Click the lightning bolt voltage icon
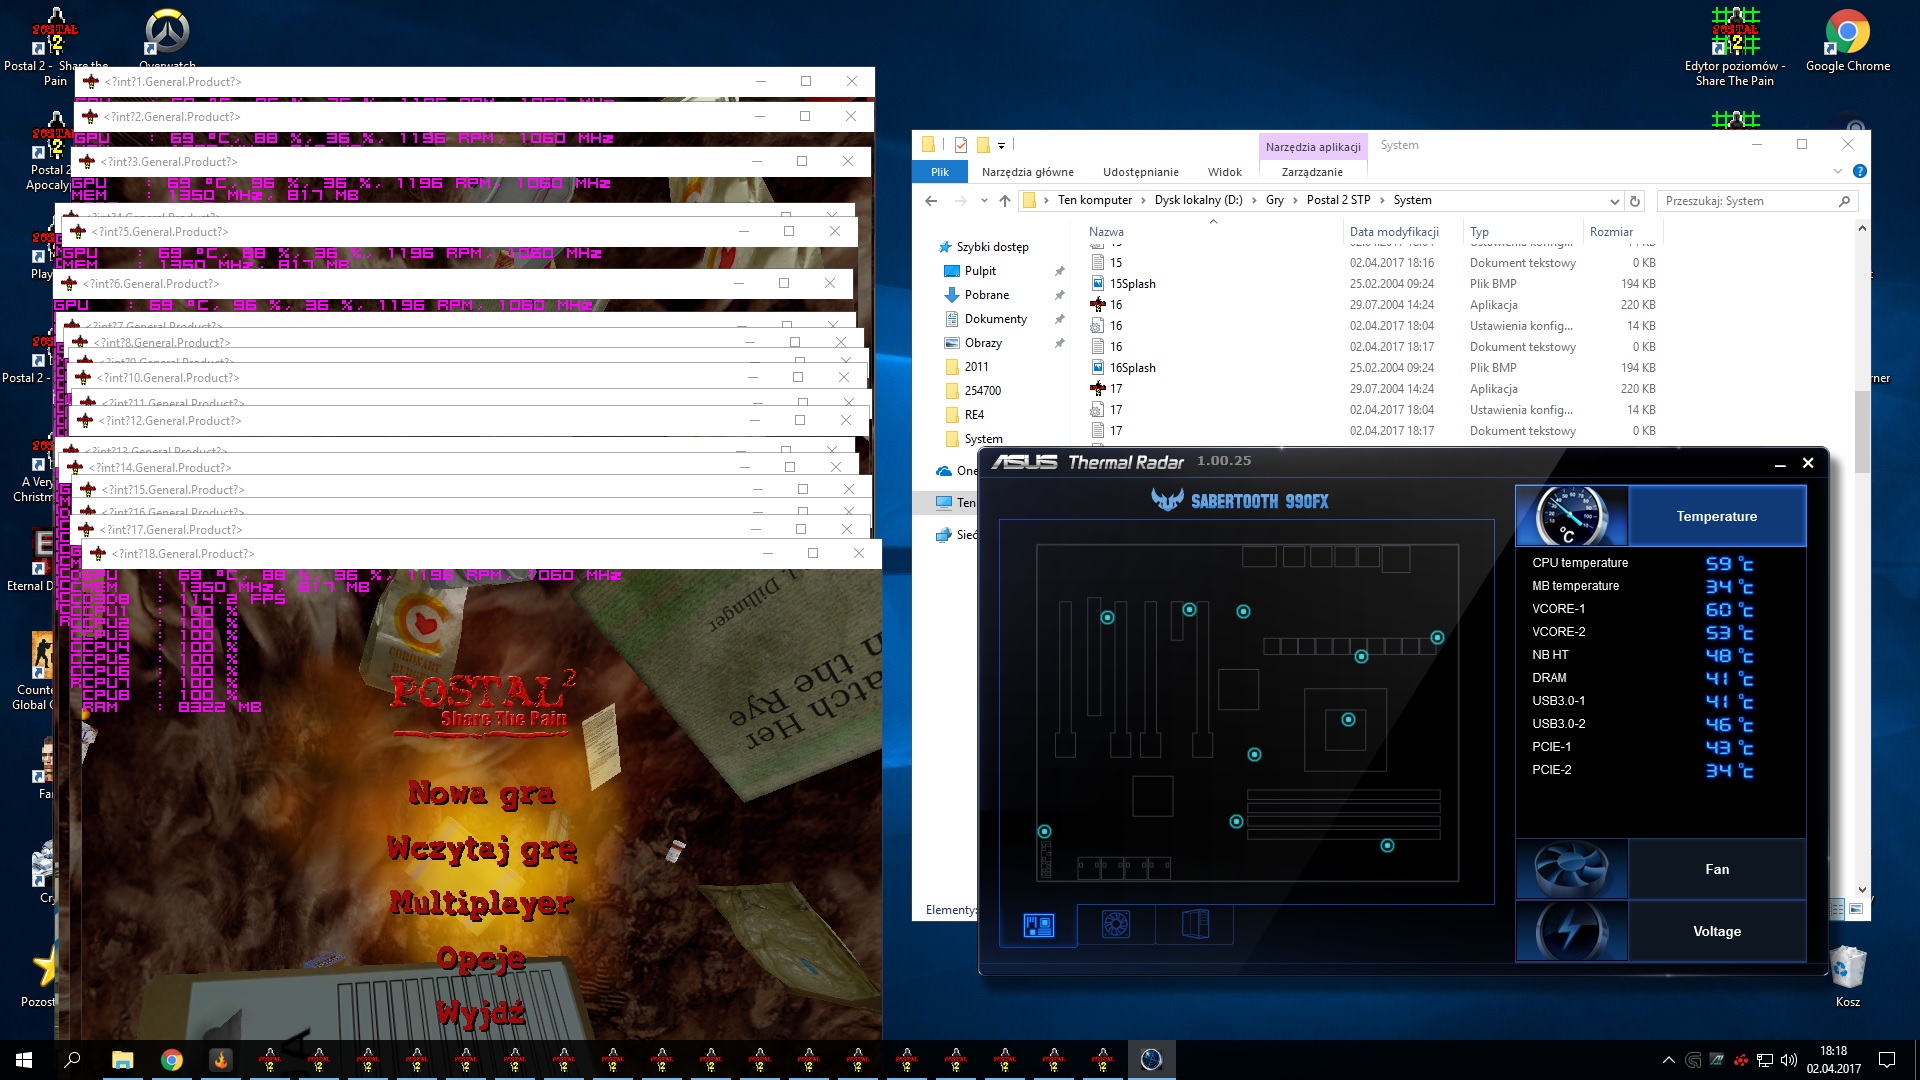 coord(1573,931)
